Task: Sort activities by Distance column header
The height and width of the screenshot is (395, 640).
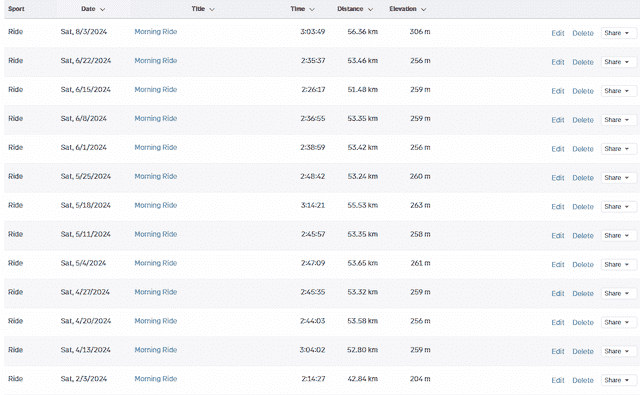Action: (355, 9)
